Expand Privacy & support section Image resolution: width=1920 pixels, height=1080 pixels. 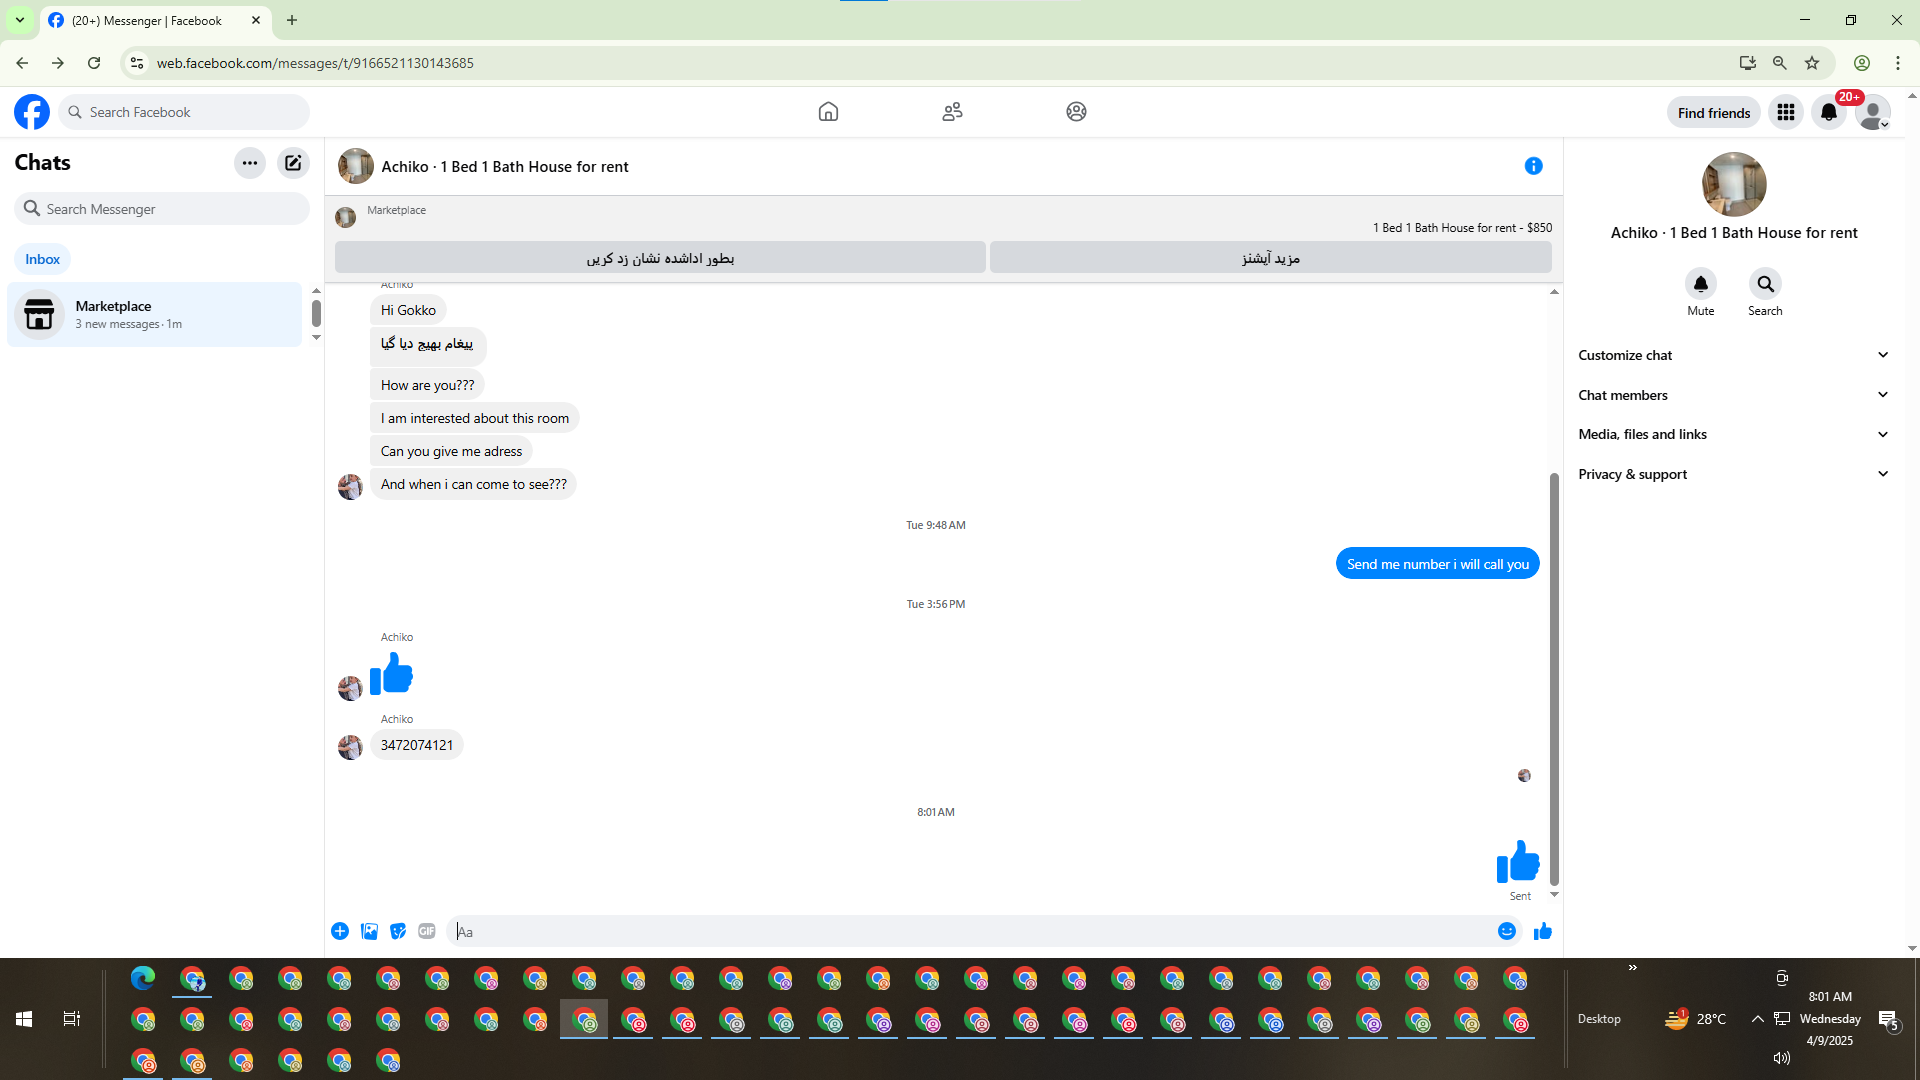[1734, 474]
